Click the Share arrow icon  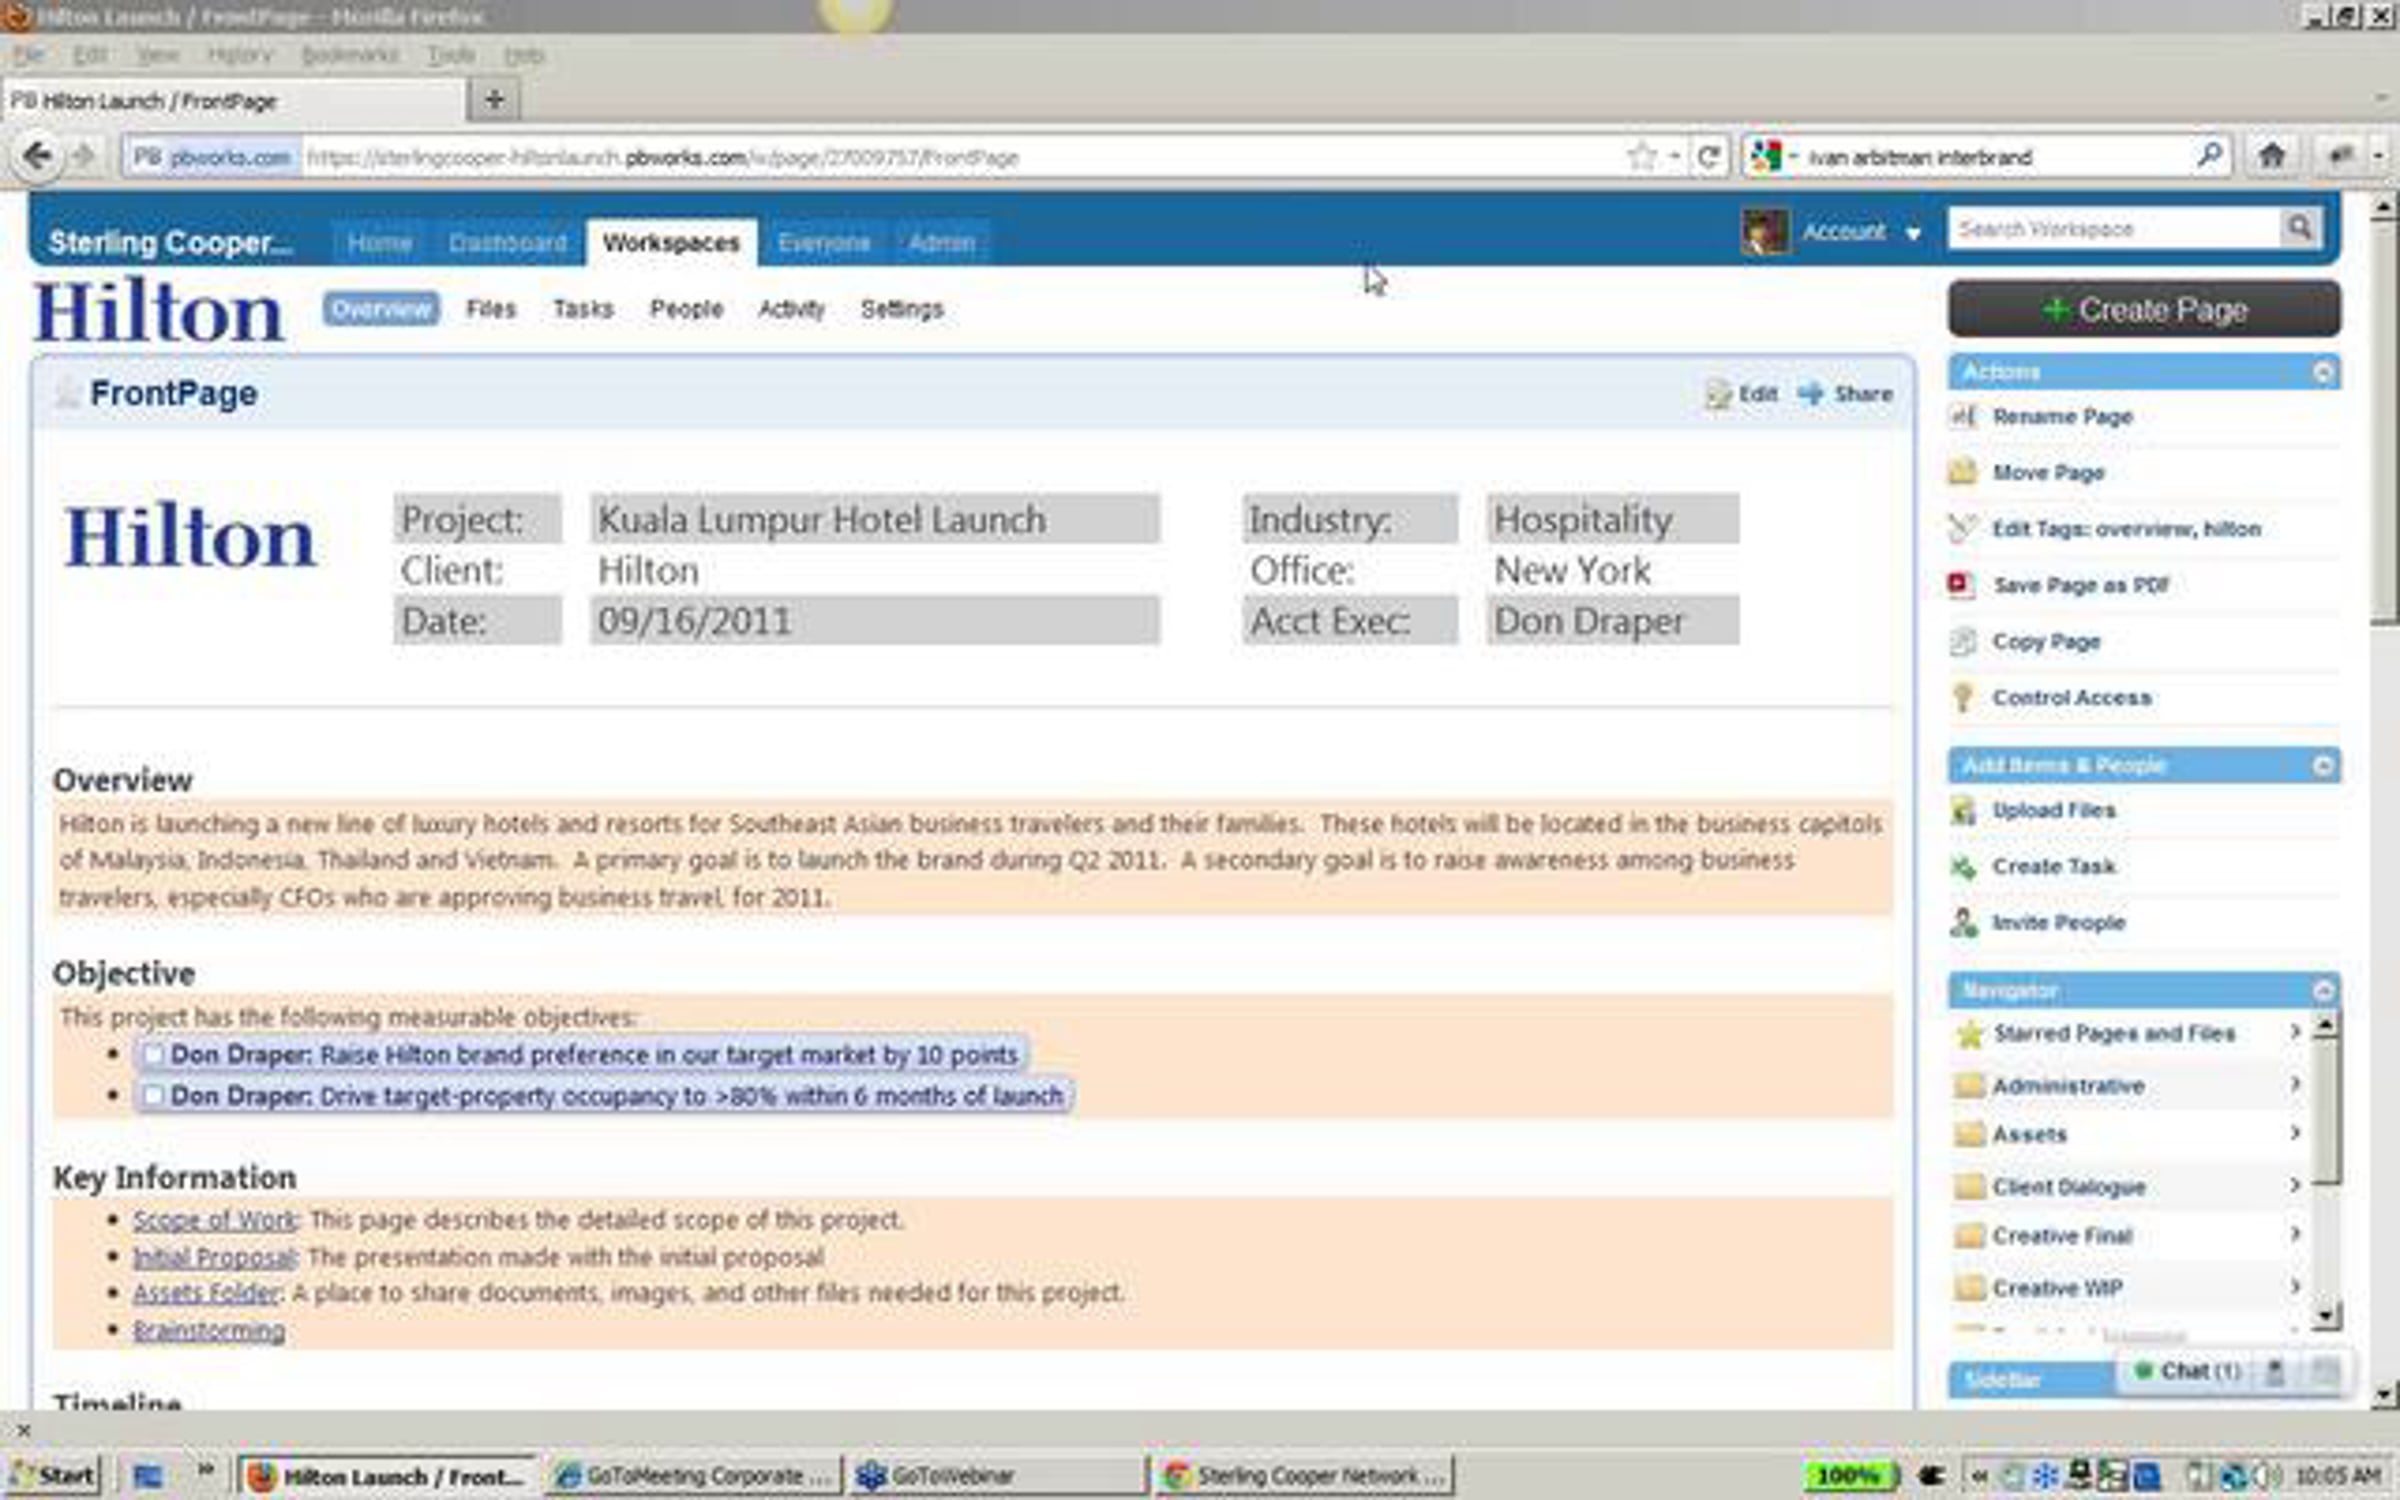[x=1810, y=393]
